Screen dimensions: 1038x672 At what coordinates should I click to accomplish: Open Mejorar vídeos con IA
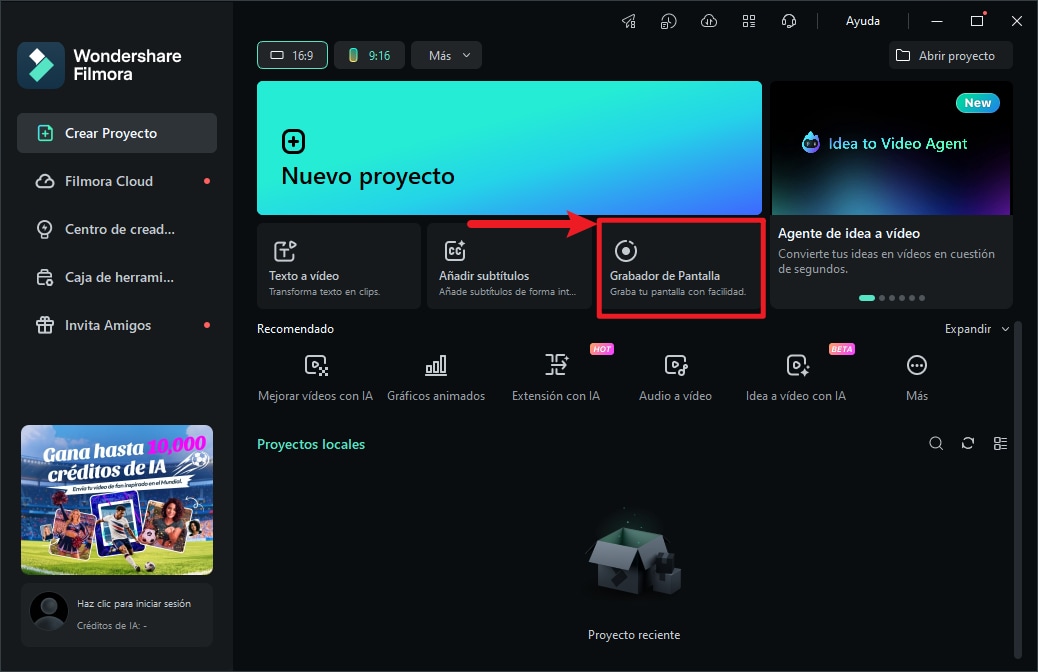point(316,379)
